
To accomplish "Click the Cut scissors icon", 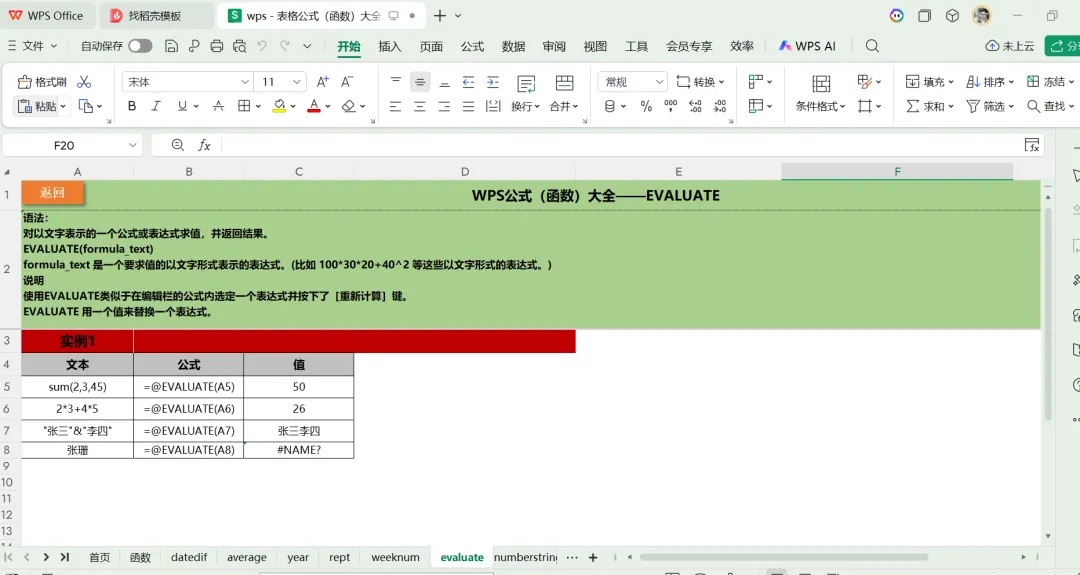I will point(84,82).
